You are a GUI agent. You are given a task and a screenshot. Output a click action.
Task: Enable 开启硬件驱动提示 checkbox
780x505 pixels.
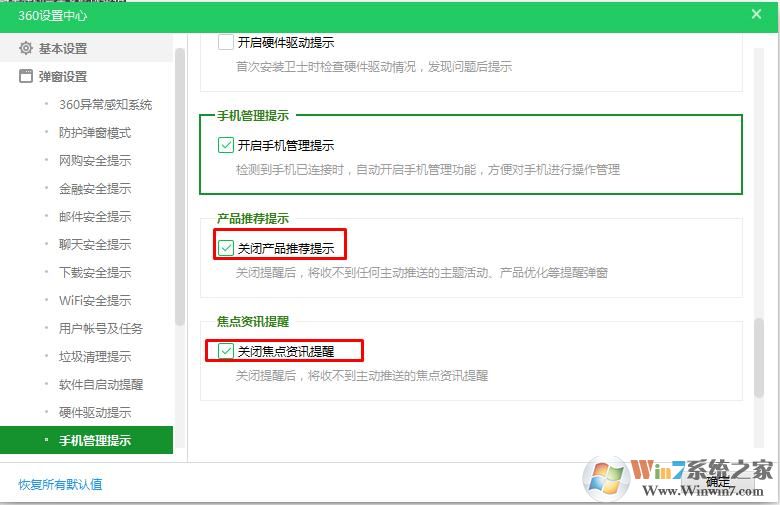pos(225,42)
